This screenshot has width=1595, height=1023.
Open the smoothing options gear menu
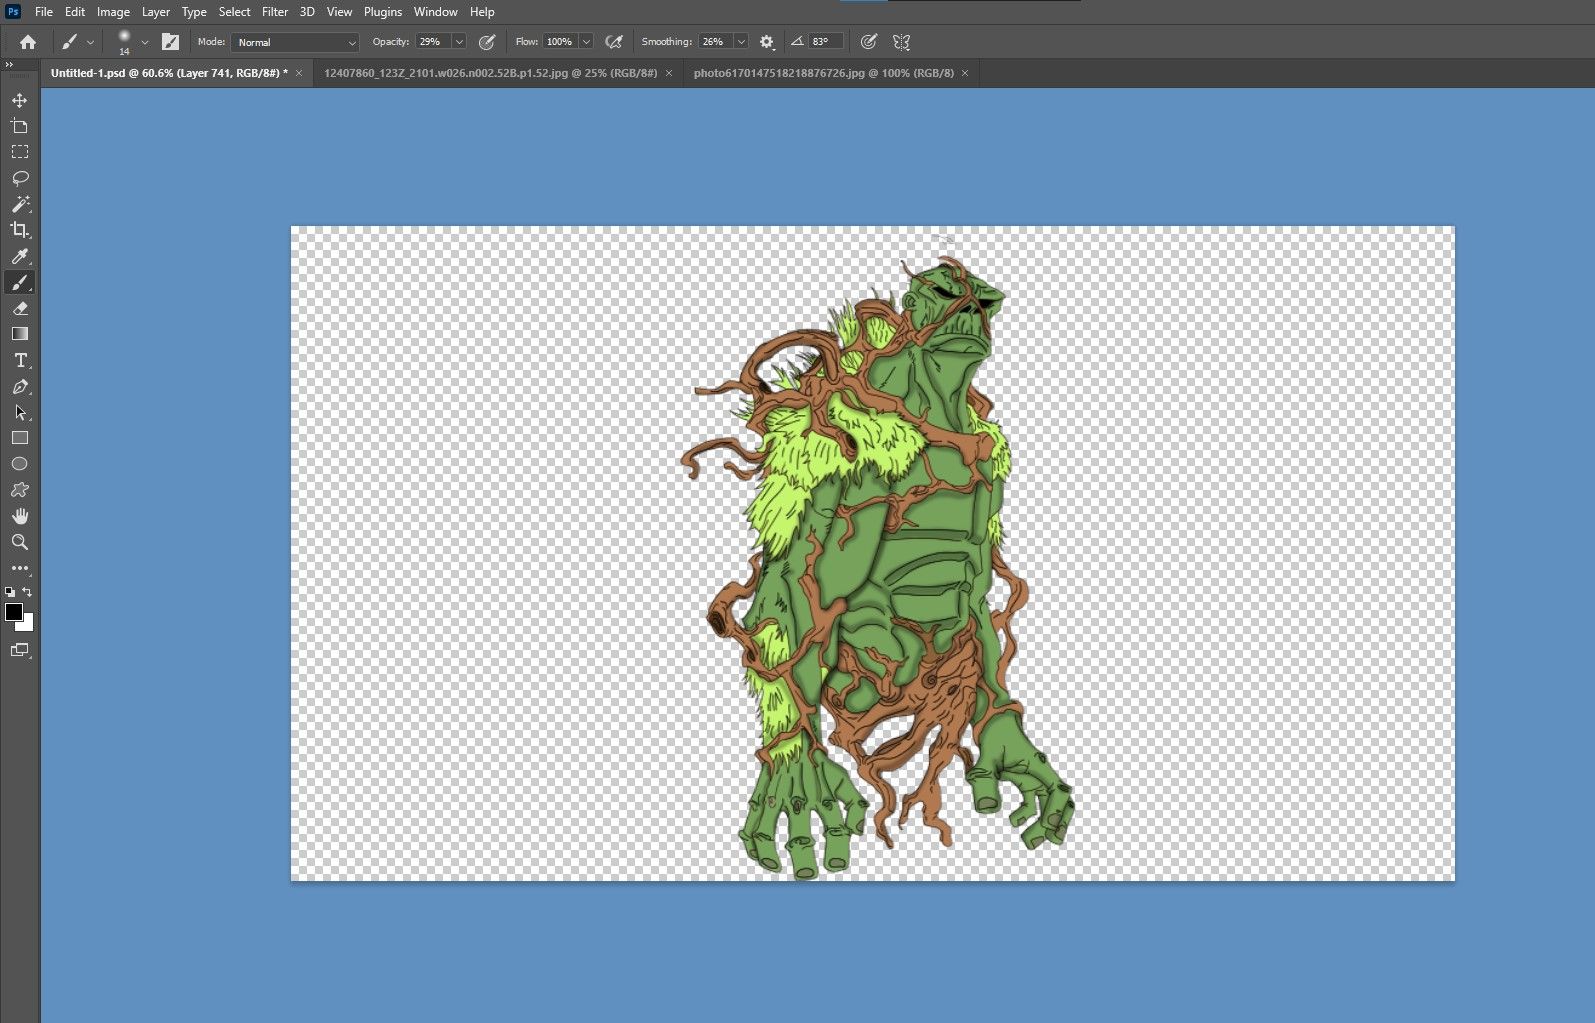767,42
